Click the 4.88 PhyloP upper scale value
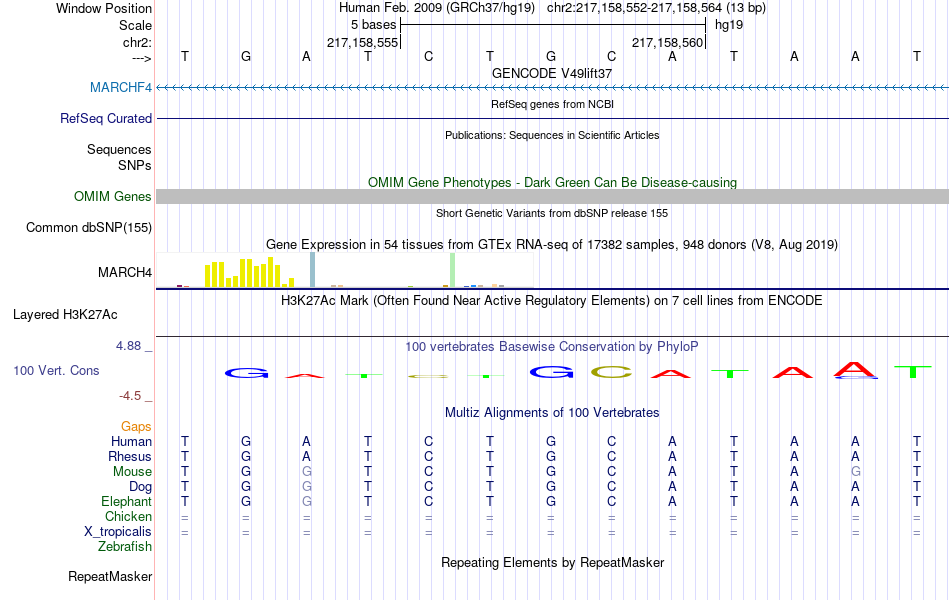The height and width of the screenshot is (600, 950). pyautogui.click(x=128, y=345)
